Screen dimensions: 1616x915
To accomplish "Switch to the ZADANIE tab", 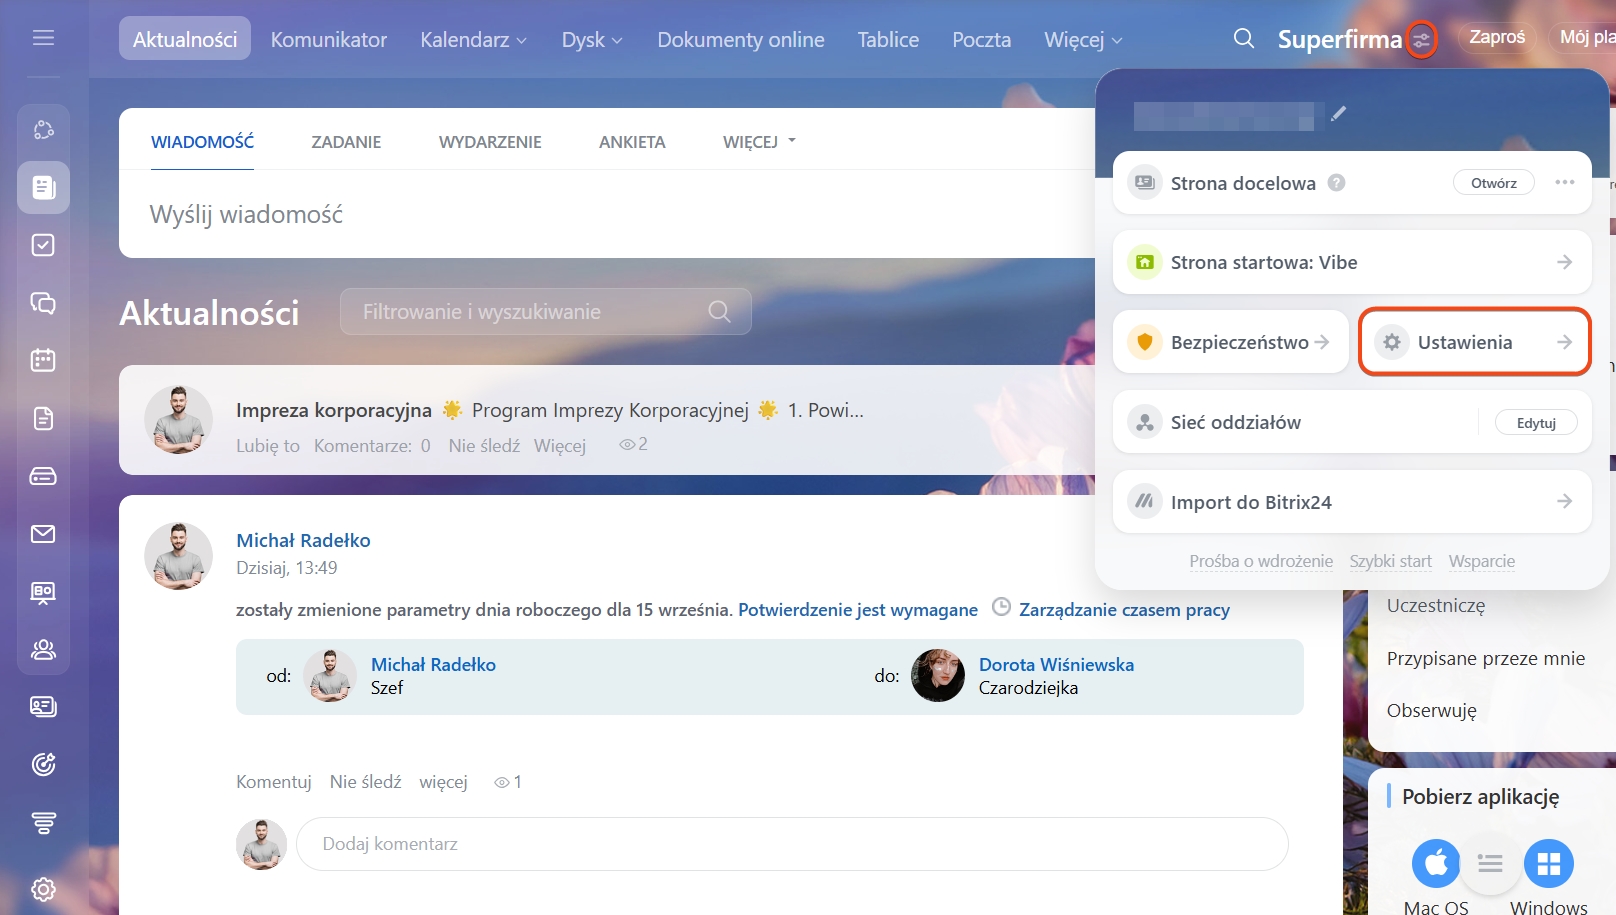I will point(346,142).
